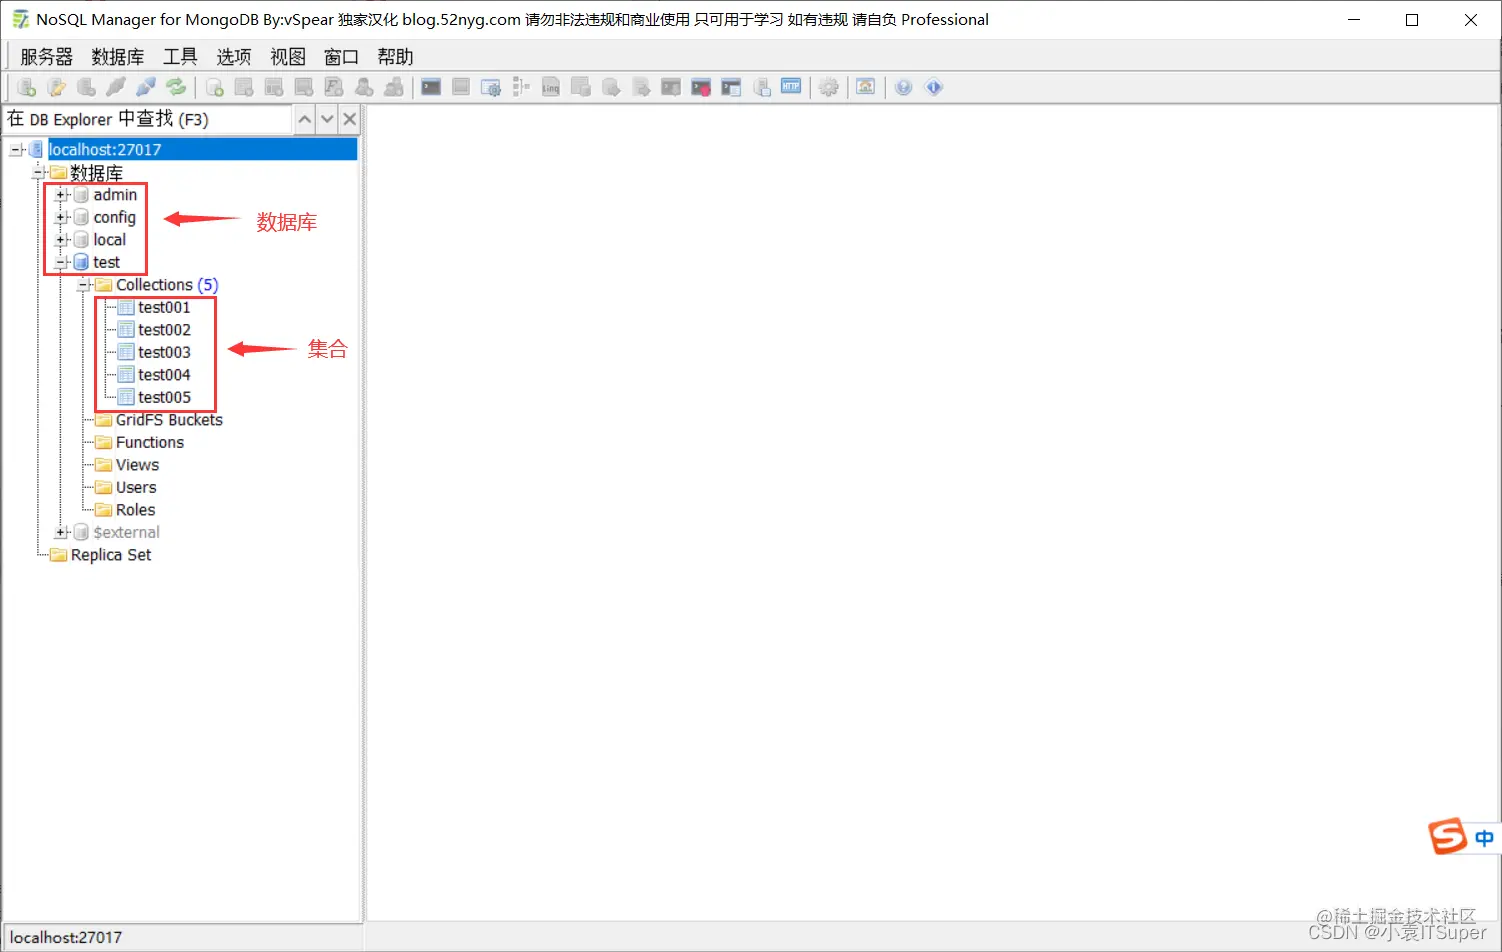Expand the $external database node

(x=62, y=532)
